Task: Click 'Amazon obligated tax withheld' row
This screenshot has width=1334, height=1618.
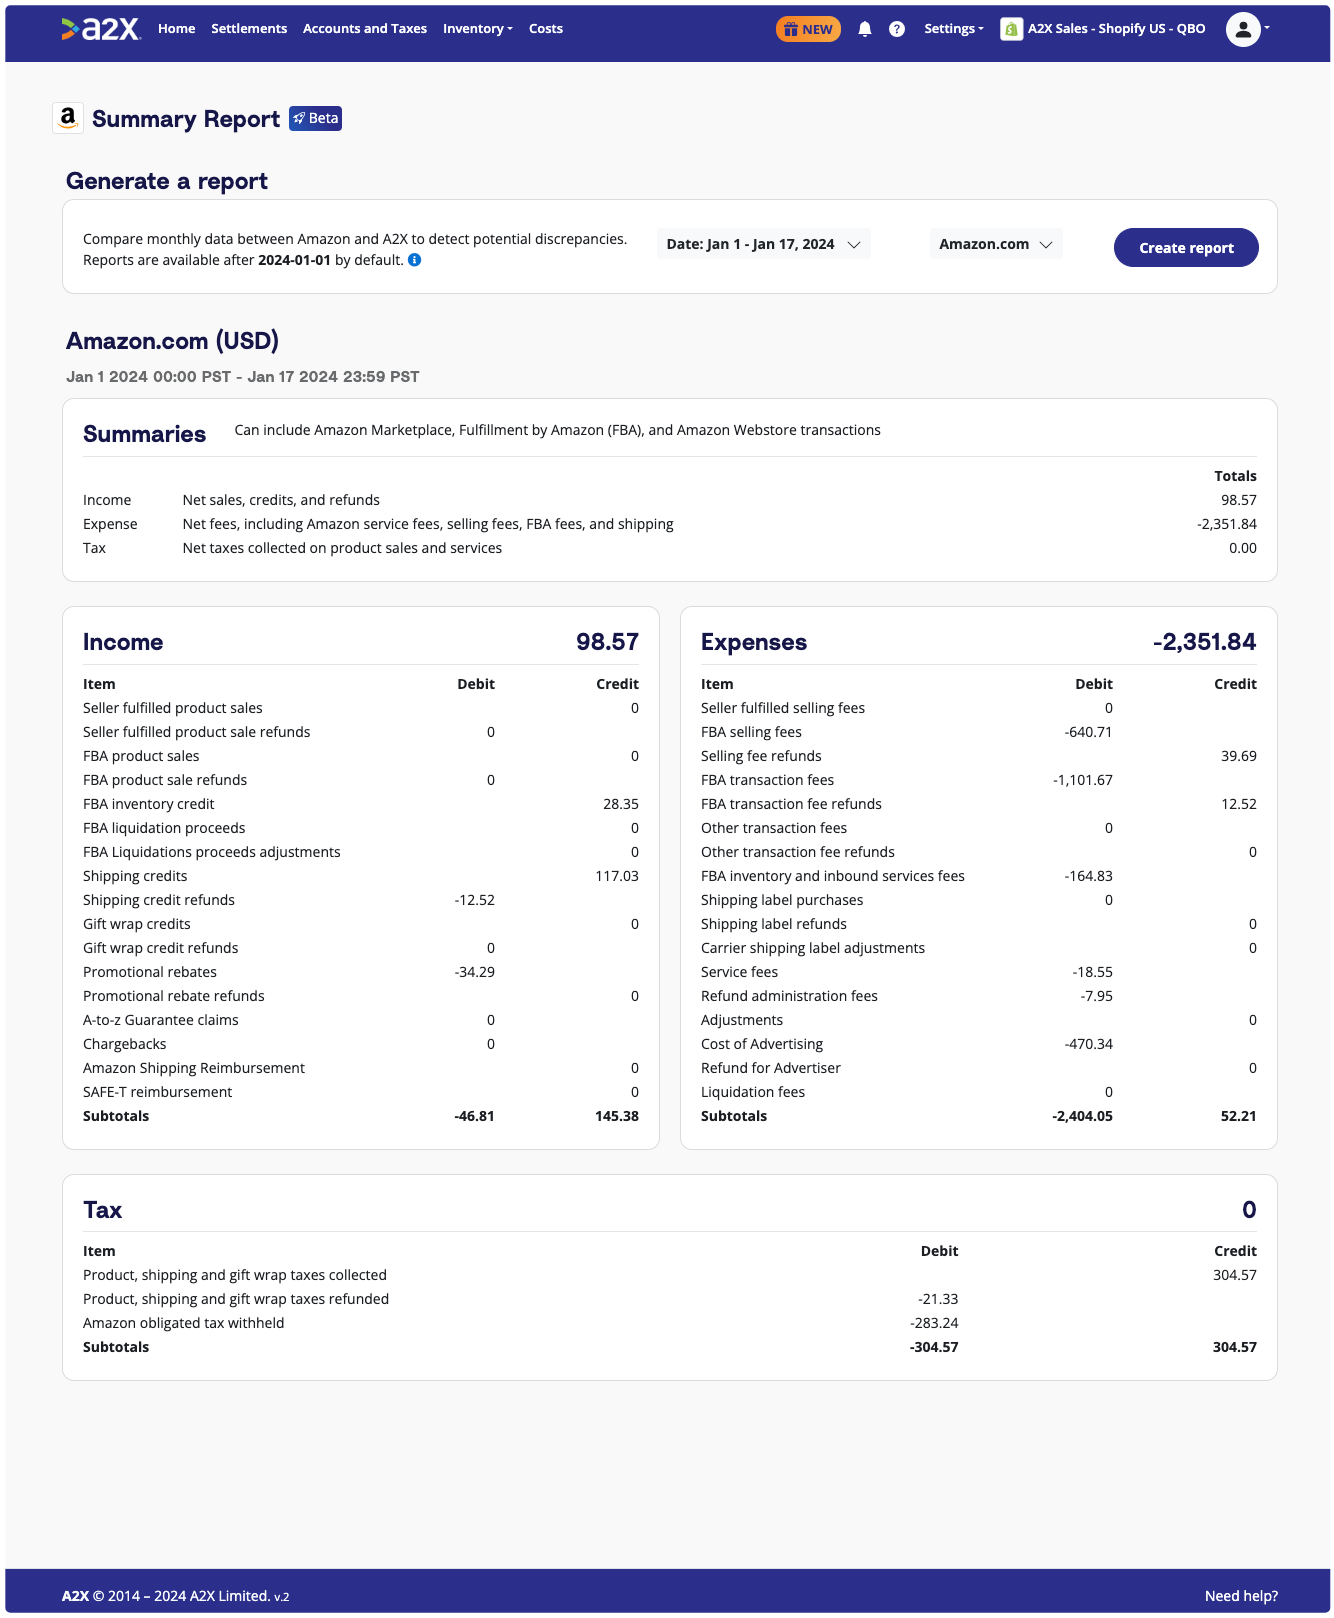Action: pyautogui.click(x=184, y=1323)
